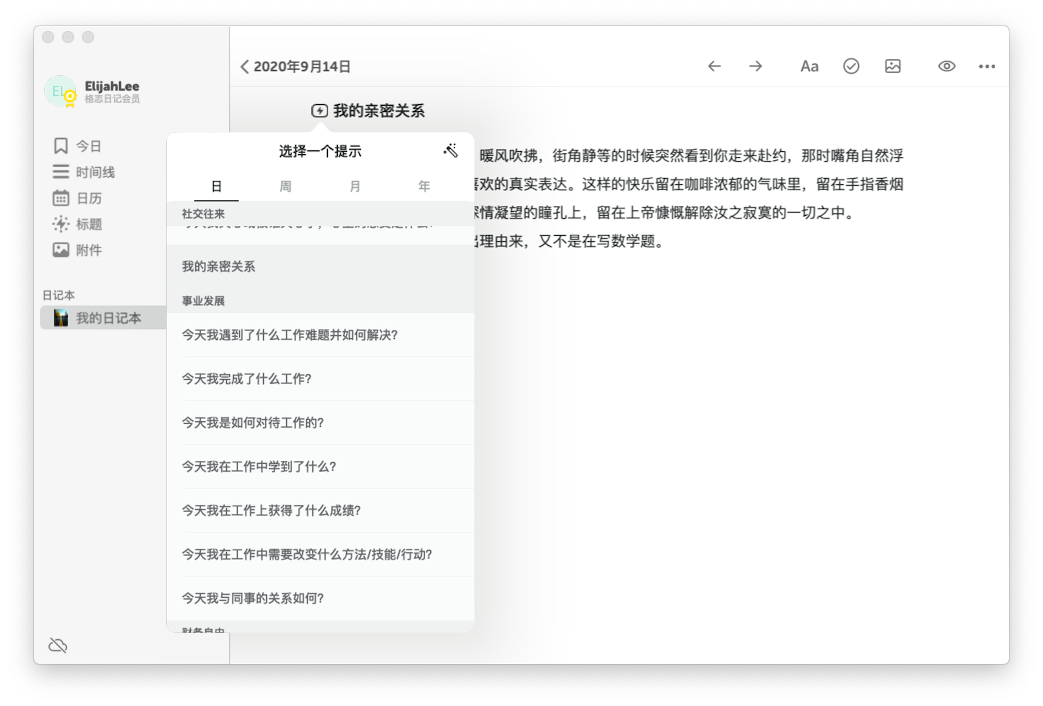Click the prompt lightning icon beside title
Viewport: 1043px width, 706px height.
click(319, 111)
